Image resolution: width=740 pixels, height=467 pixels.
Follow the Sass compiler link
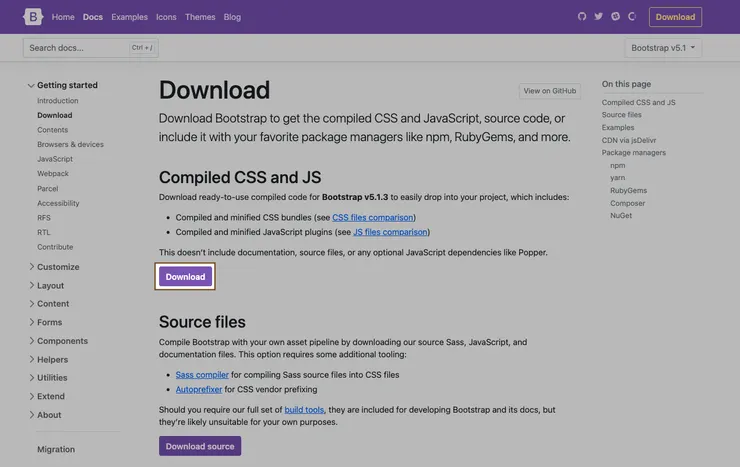point(202,375)
